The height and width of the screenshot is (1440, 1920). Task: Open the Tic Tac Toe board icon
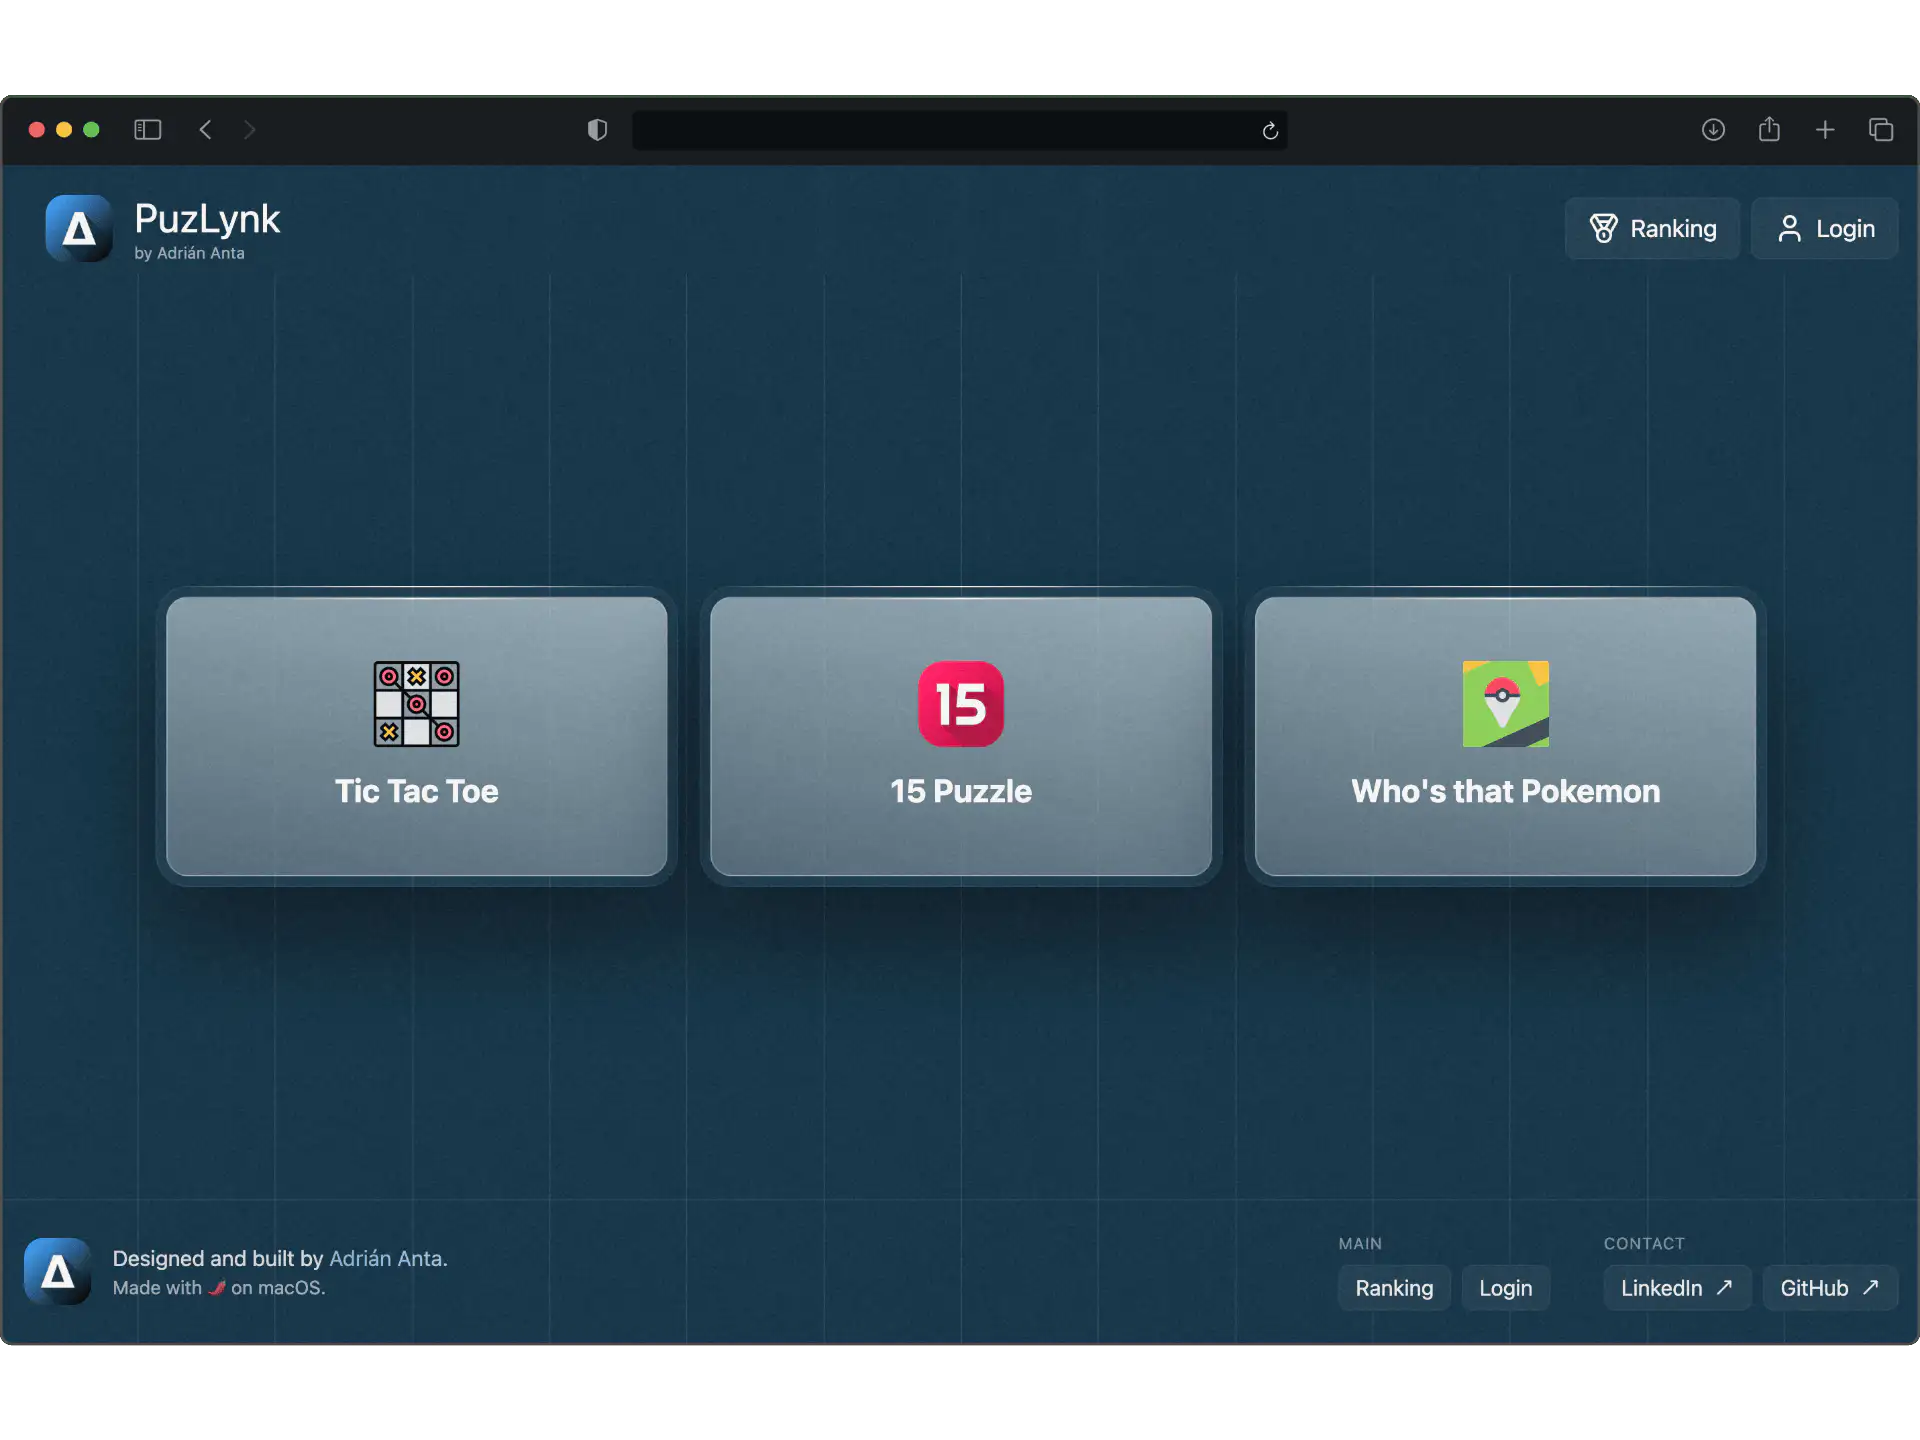pyautogui.click(x=416, y=704)
